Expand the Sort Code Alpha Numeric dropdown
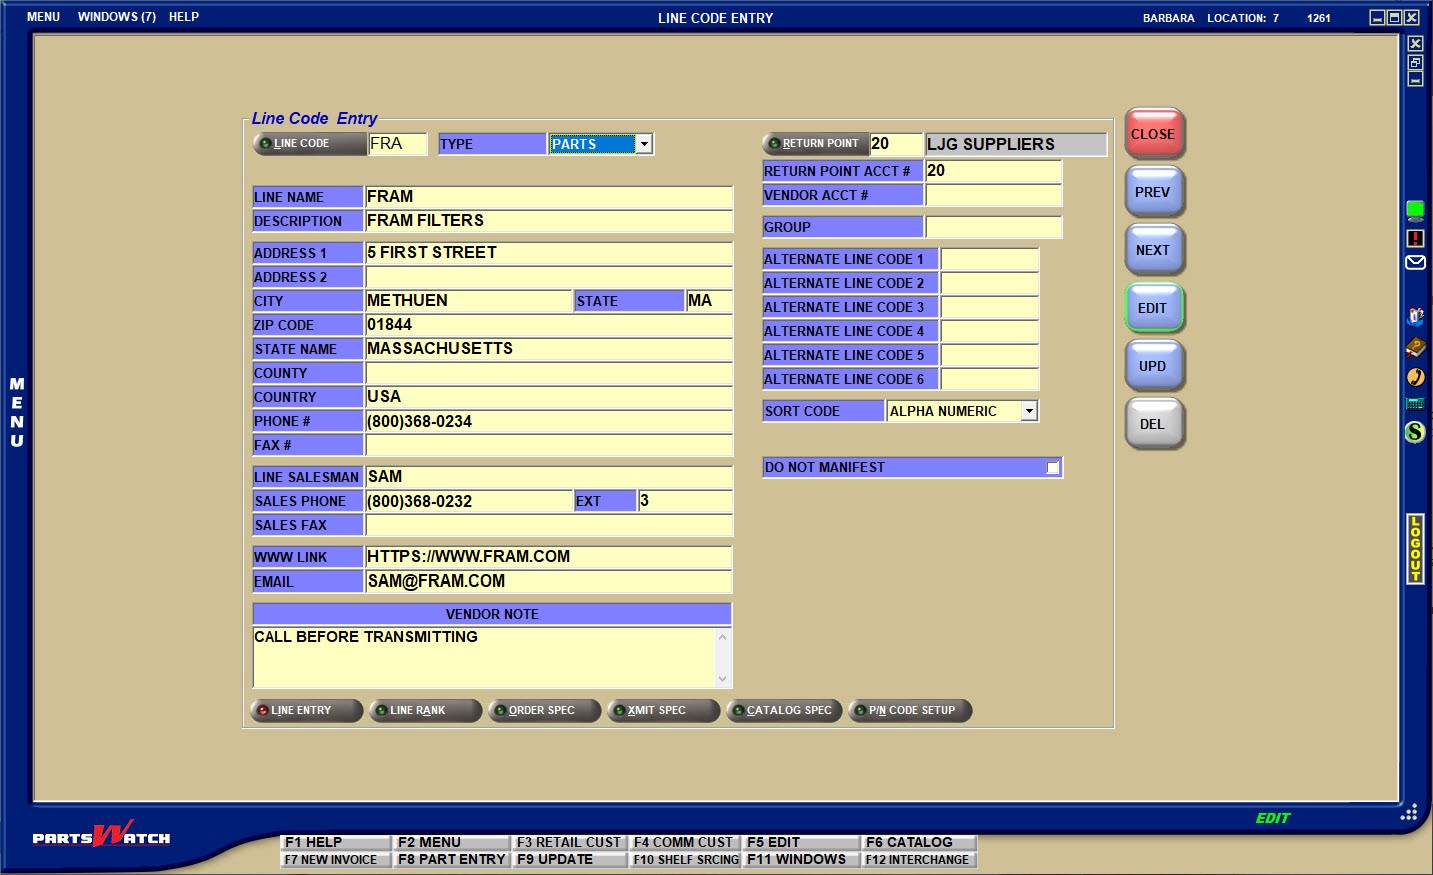The height and width of the screenshot is (875, 1433). [x=1029, y=411]
